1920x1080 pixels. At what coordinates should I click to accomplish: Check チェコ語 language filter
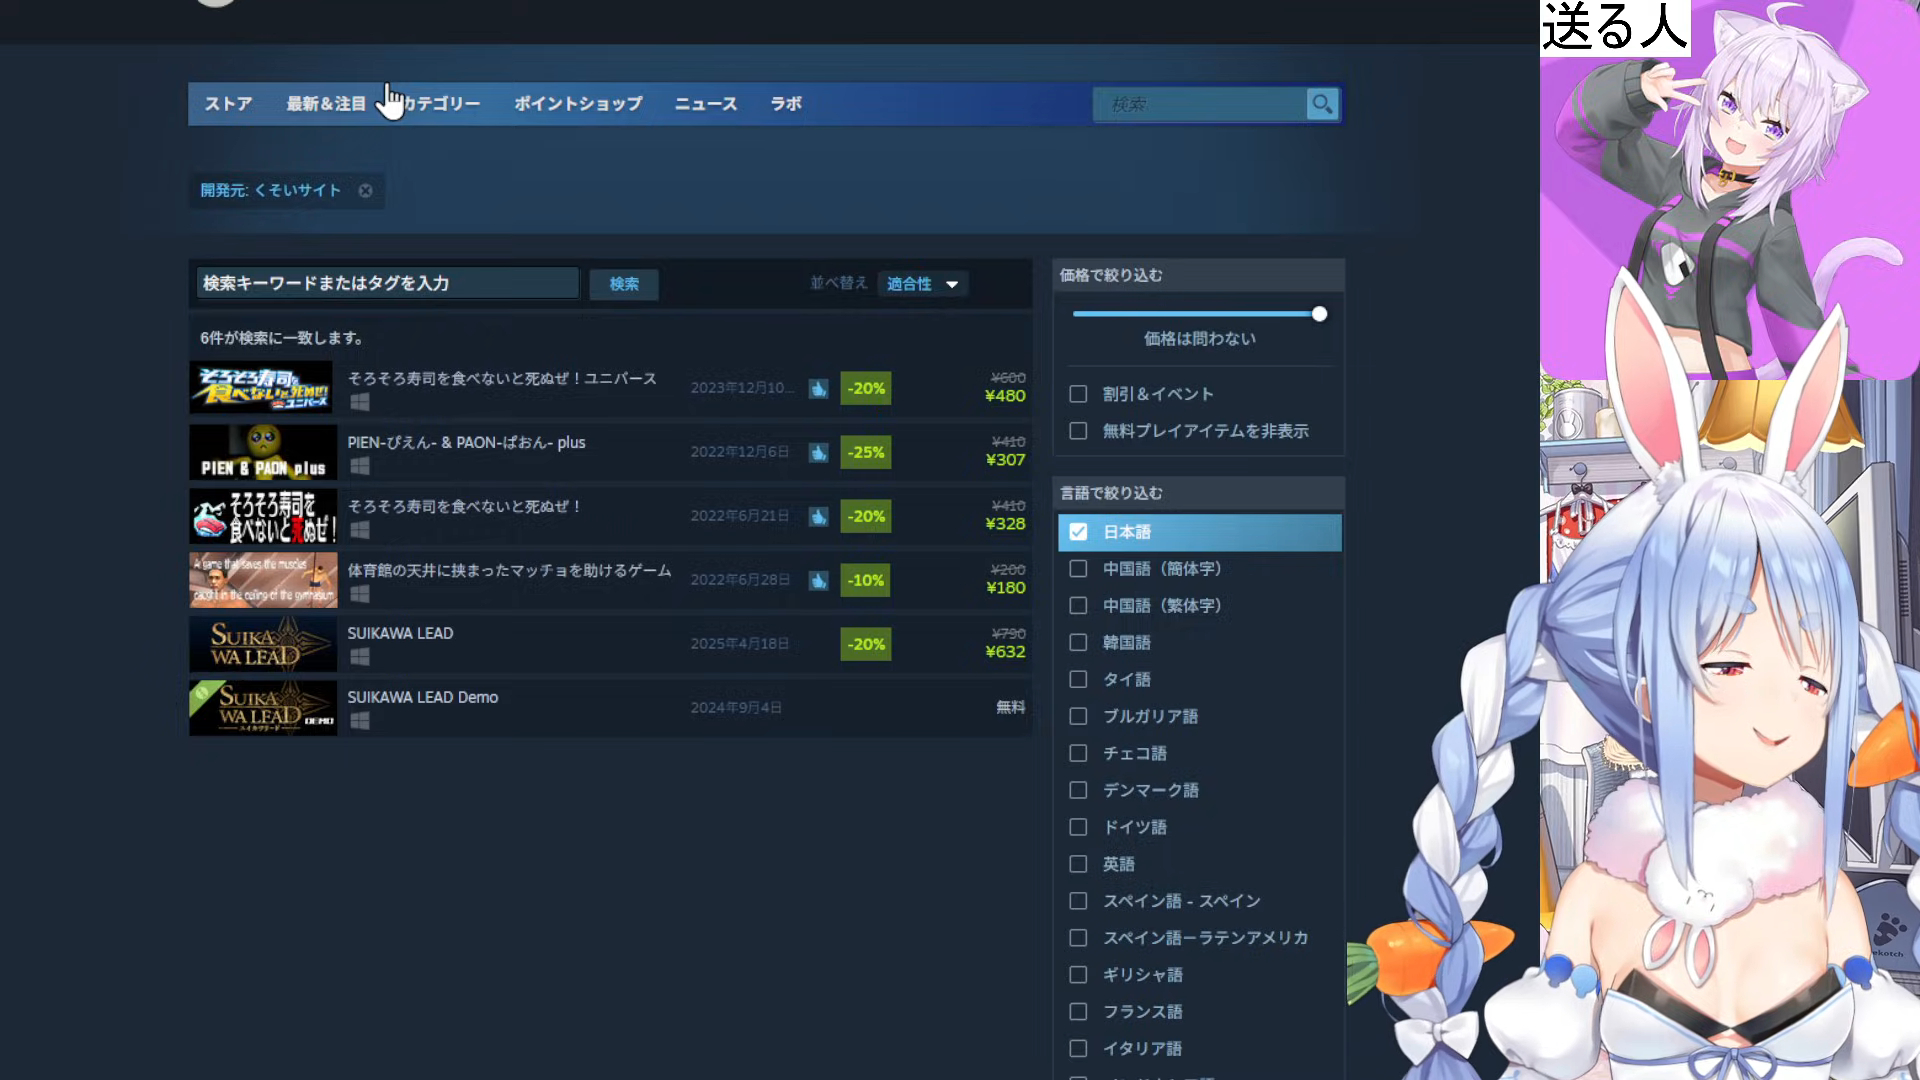(x=1078, y=754)
